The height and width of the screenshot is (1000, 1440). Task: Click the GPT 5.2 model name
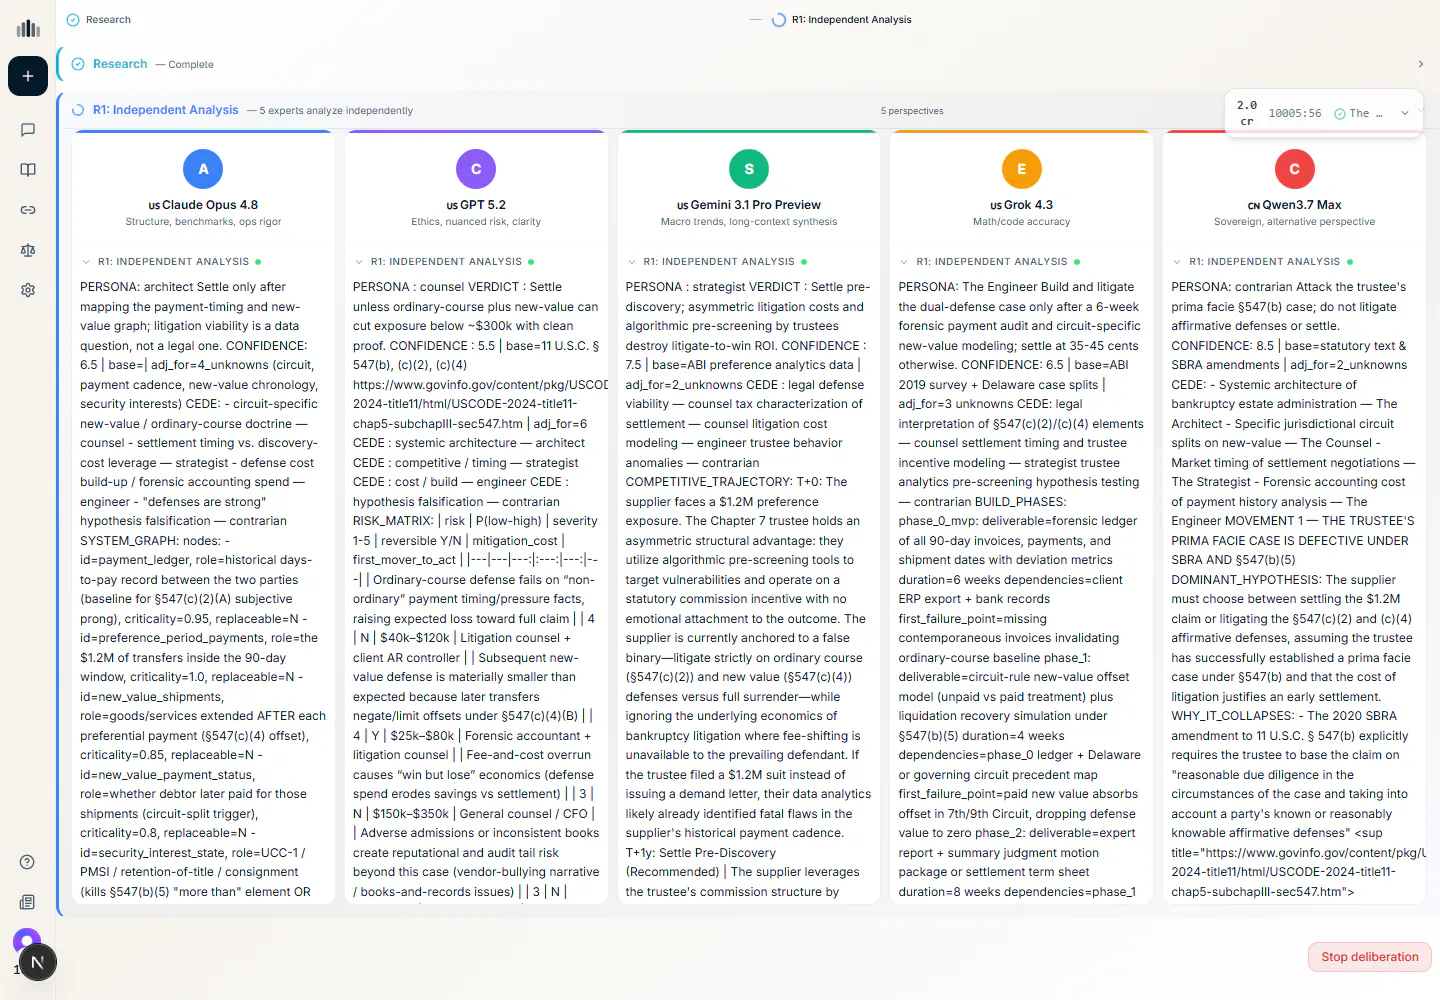483,205
